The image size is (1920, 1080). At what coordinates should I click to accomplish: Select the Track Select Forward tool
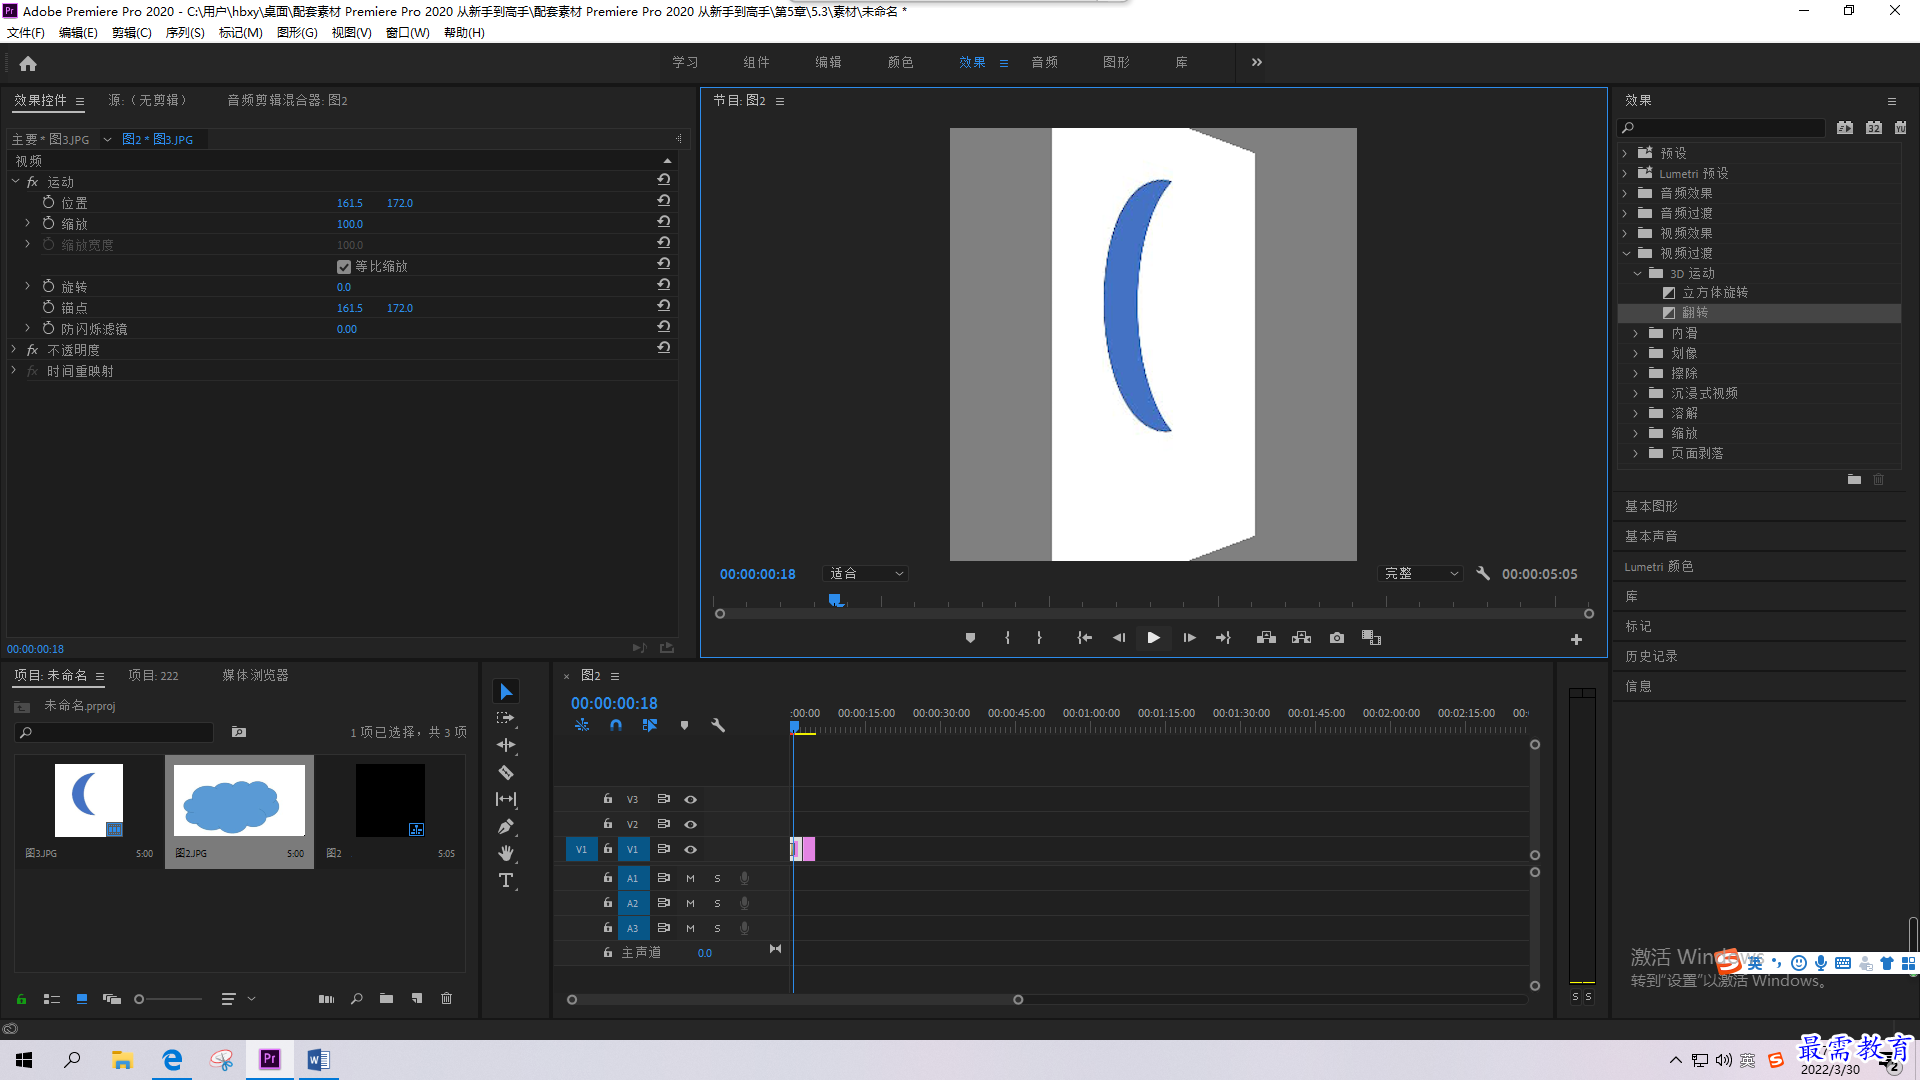pos(506,719)
